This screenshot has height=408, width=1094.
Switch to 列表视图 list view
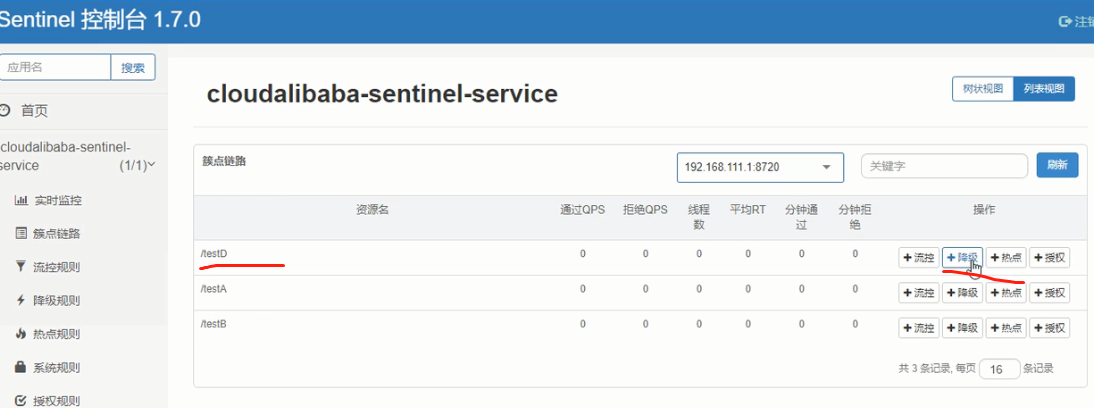pyautogui.click(x=1044, y=89)
